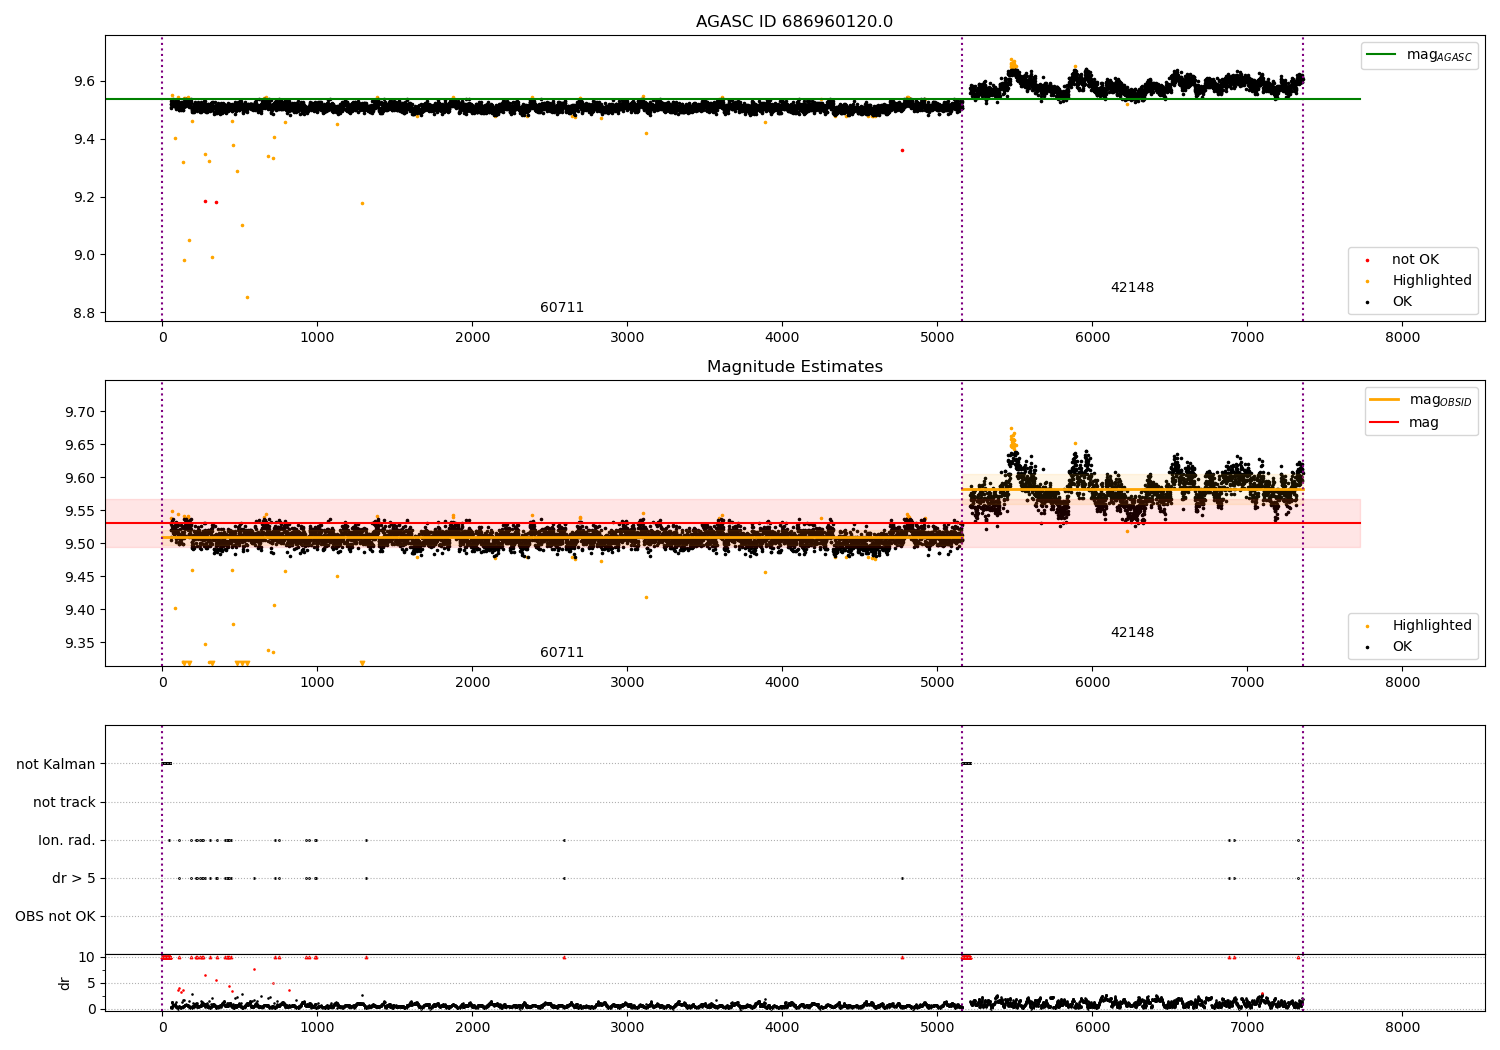The width and height of the screenshot is (1500, 1050).
Task: Click x-axis tick '3000' under the bottom plot
Action: [x=627, y=1028]
